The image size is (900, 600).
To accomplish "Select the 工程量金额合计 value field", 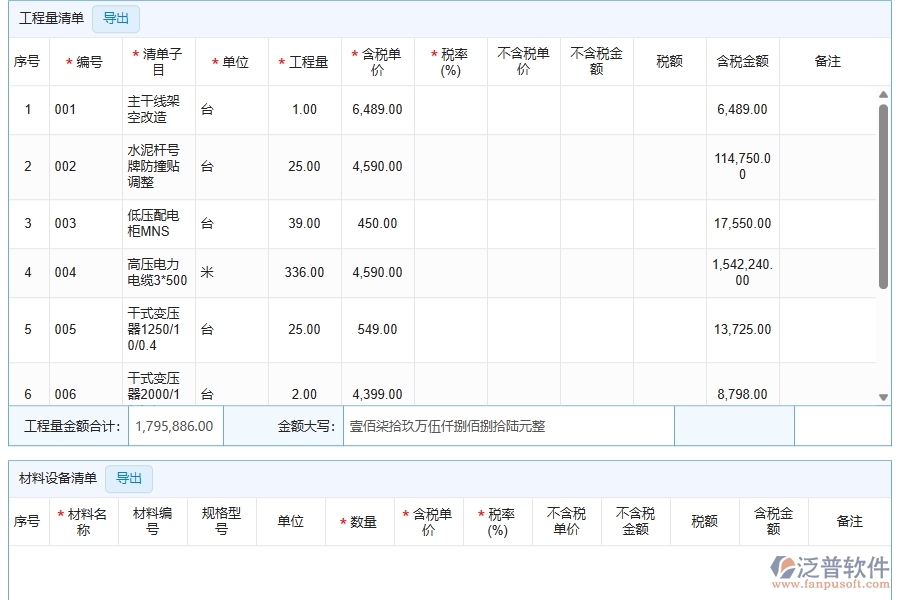I will click(174, 426).
